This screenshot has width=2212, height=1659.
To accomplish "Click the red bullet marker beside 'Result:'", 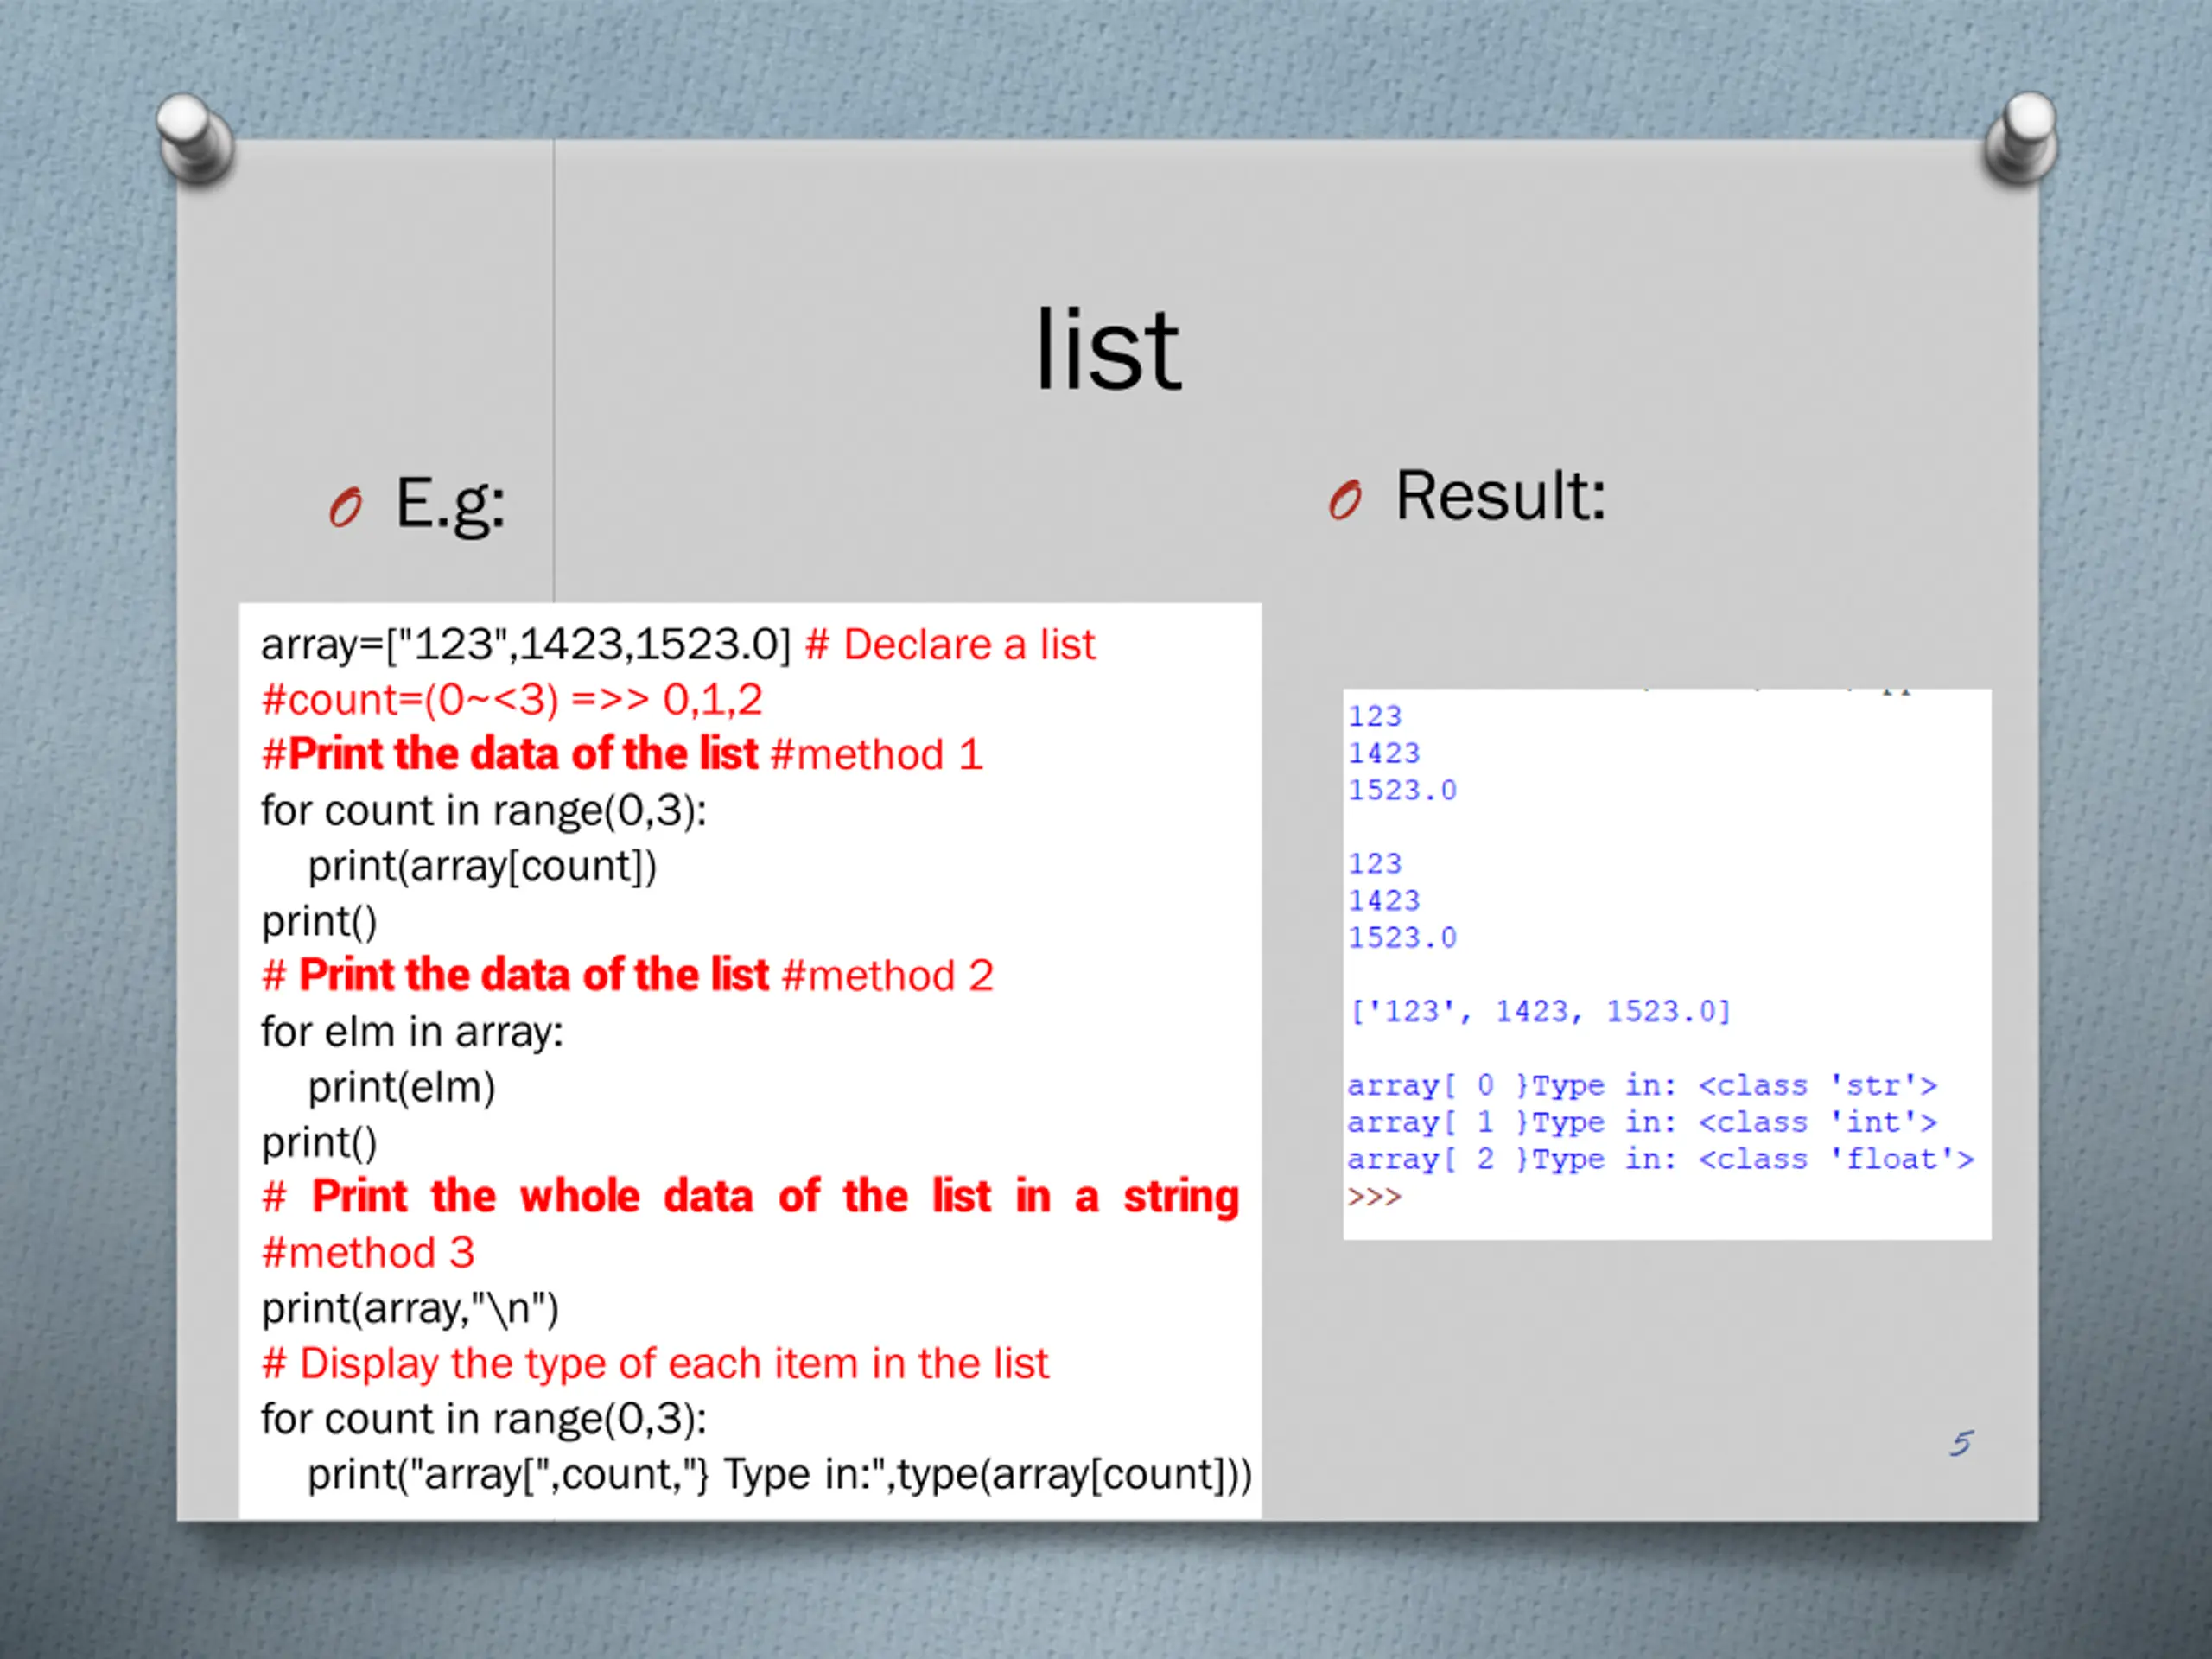I will 1345,500.
